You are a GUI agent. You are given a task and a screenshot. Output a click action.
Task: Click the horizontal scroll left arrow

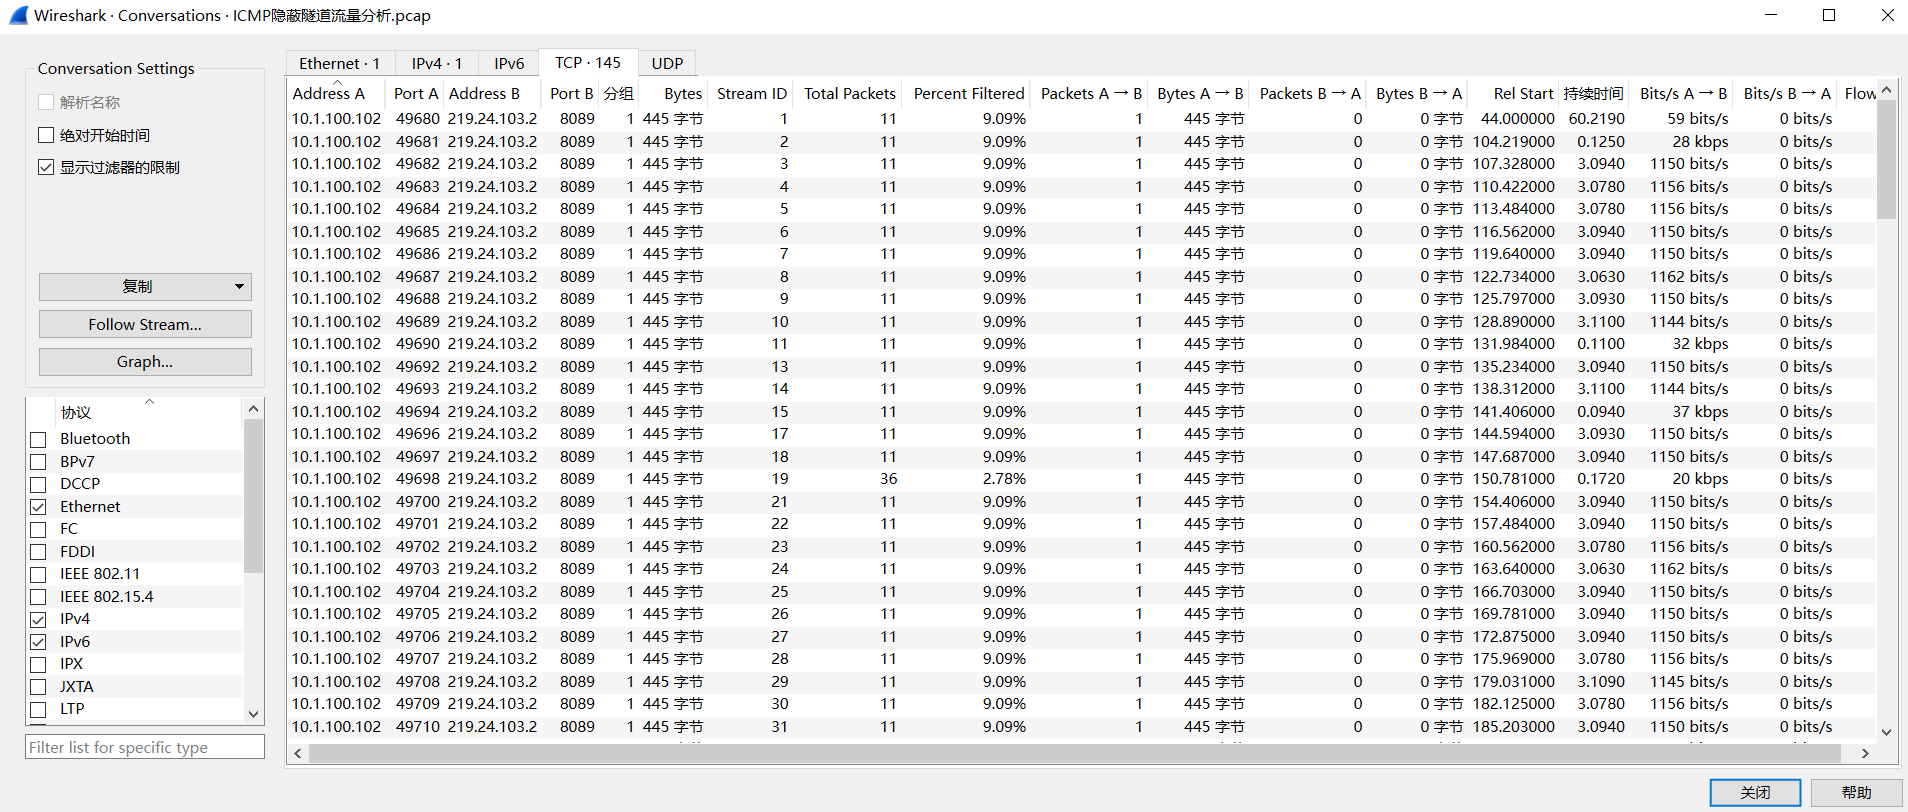click(x=298, y=753)
